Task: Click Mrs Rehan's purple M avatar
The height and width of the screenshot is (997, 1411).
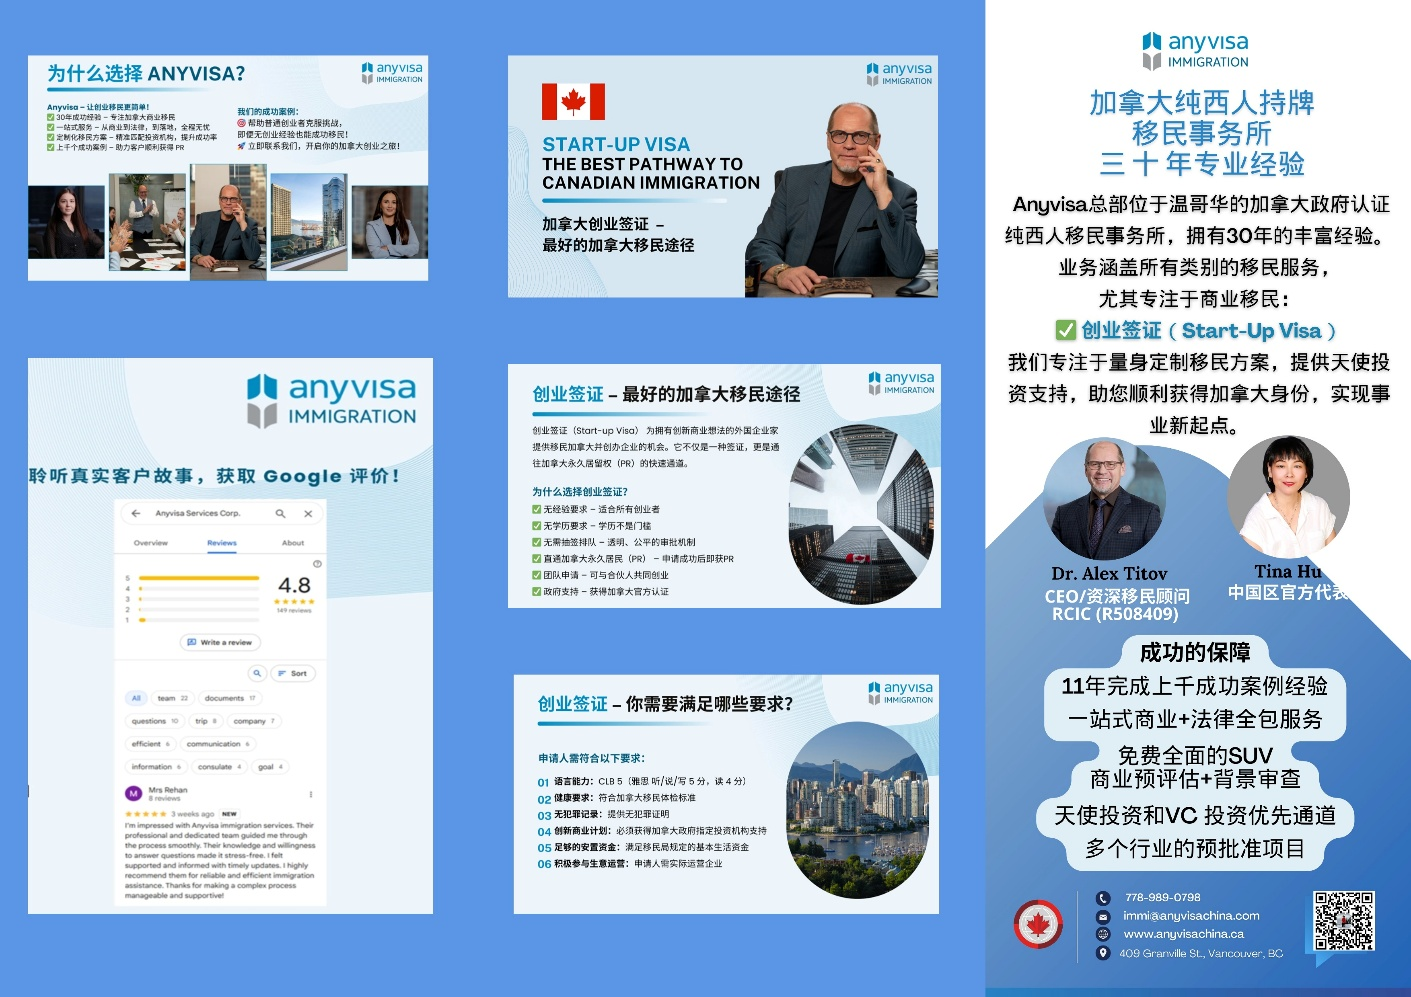Action: click(133, 793)
